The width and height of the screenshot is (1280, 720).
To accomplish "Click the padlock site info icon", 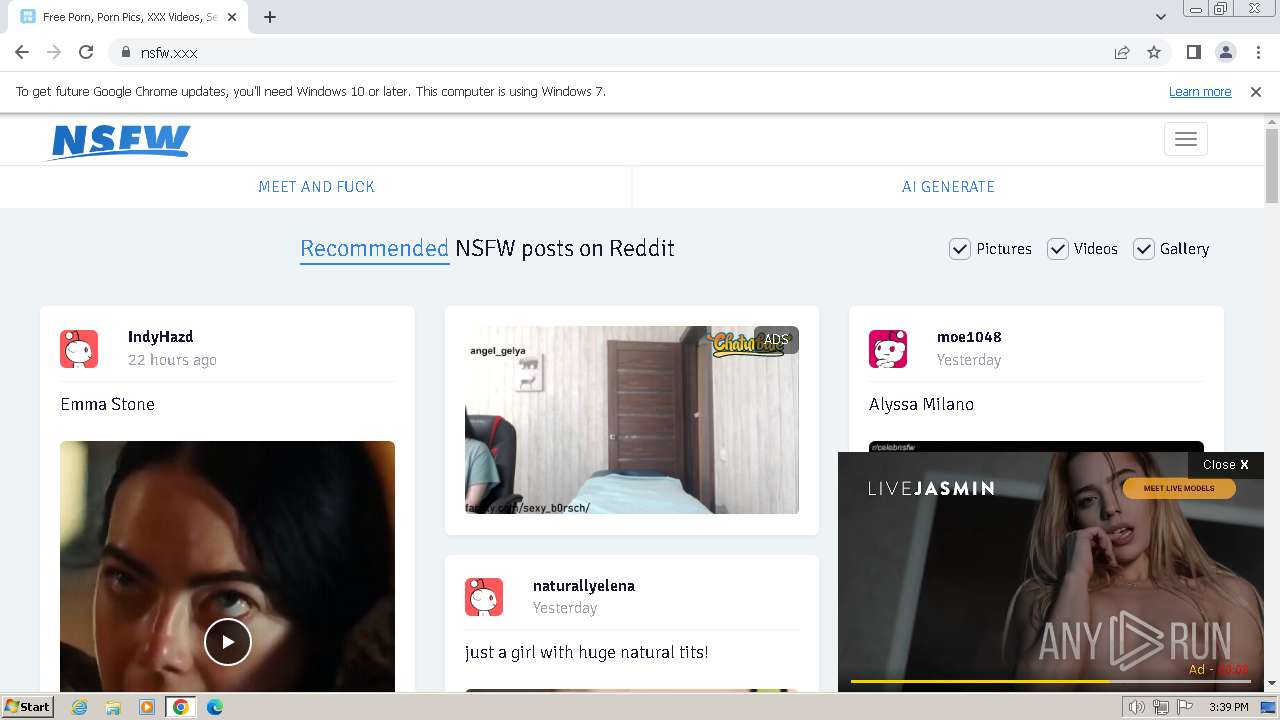I will (x=125, y=52).
